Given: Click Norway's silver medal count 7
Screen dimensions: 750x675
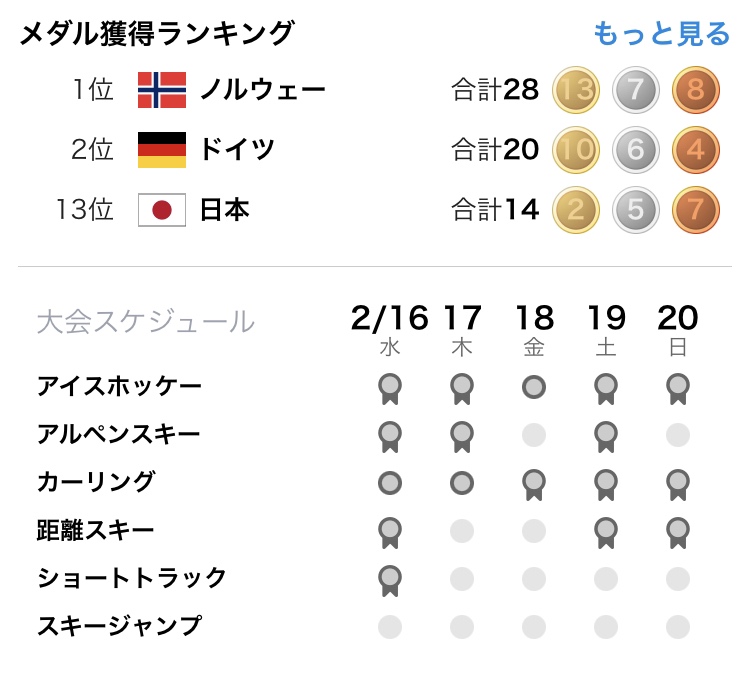Looking at the screenshot, I should [636, 90].
